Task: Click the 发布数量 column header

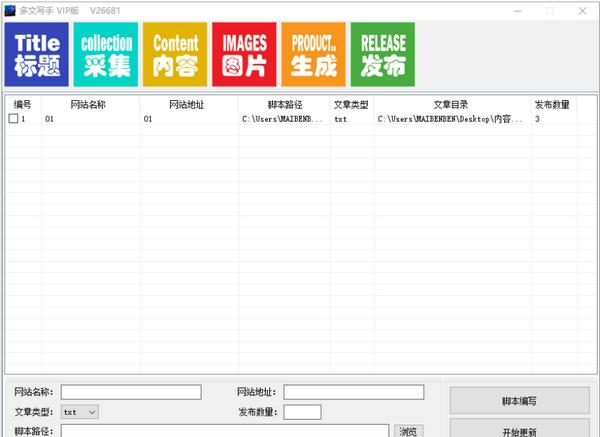Action: [x=552, y=104]
